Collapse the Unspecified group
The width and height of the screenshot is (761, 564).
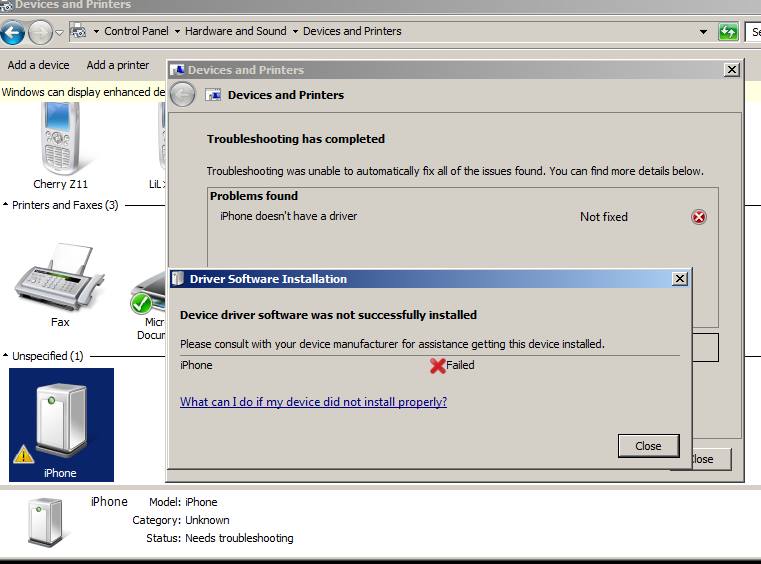point(6,356)
